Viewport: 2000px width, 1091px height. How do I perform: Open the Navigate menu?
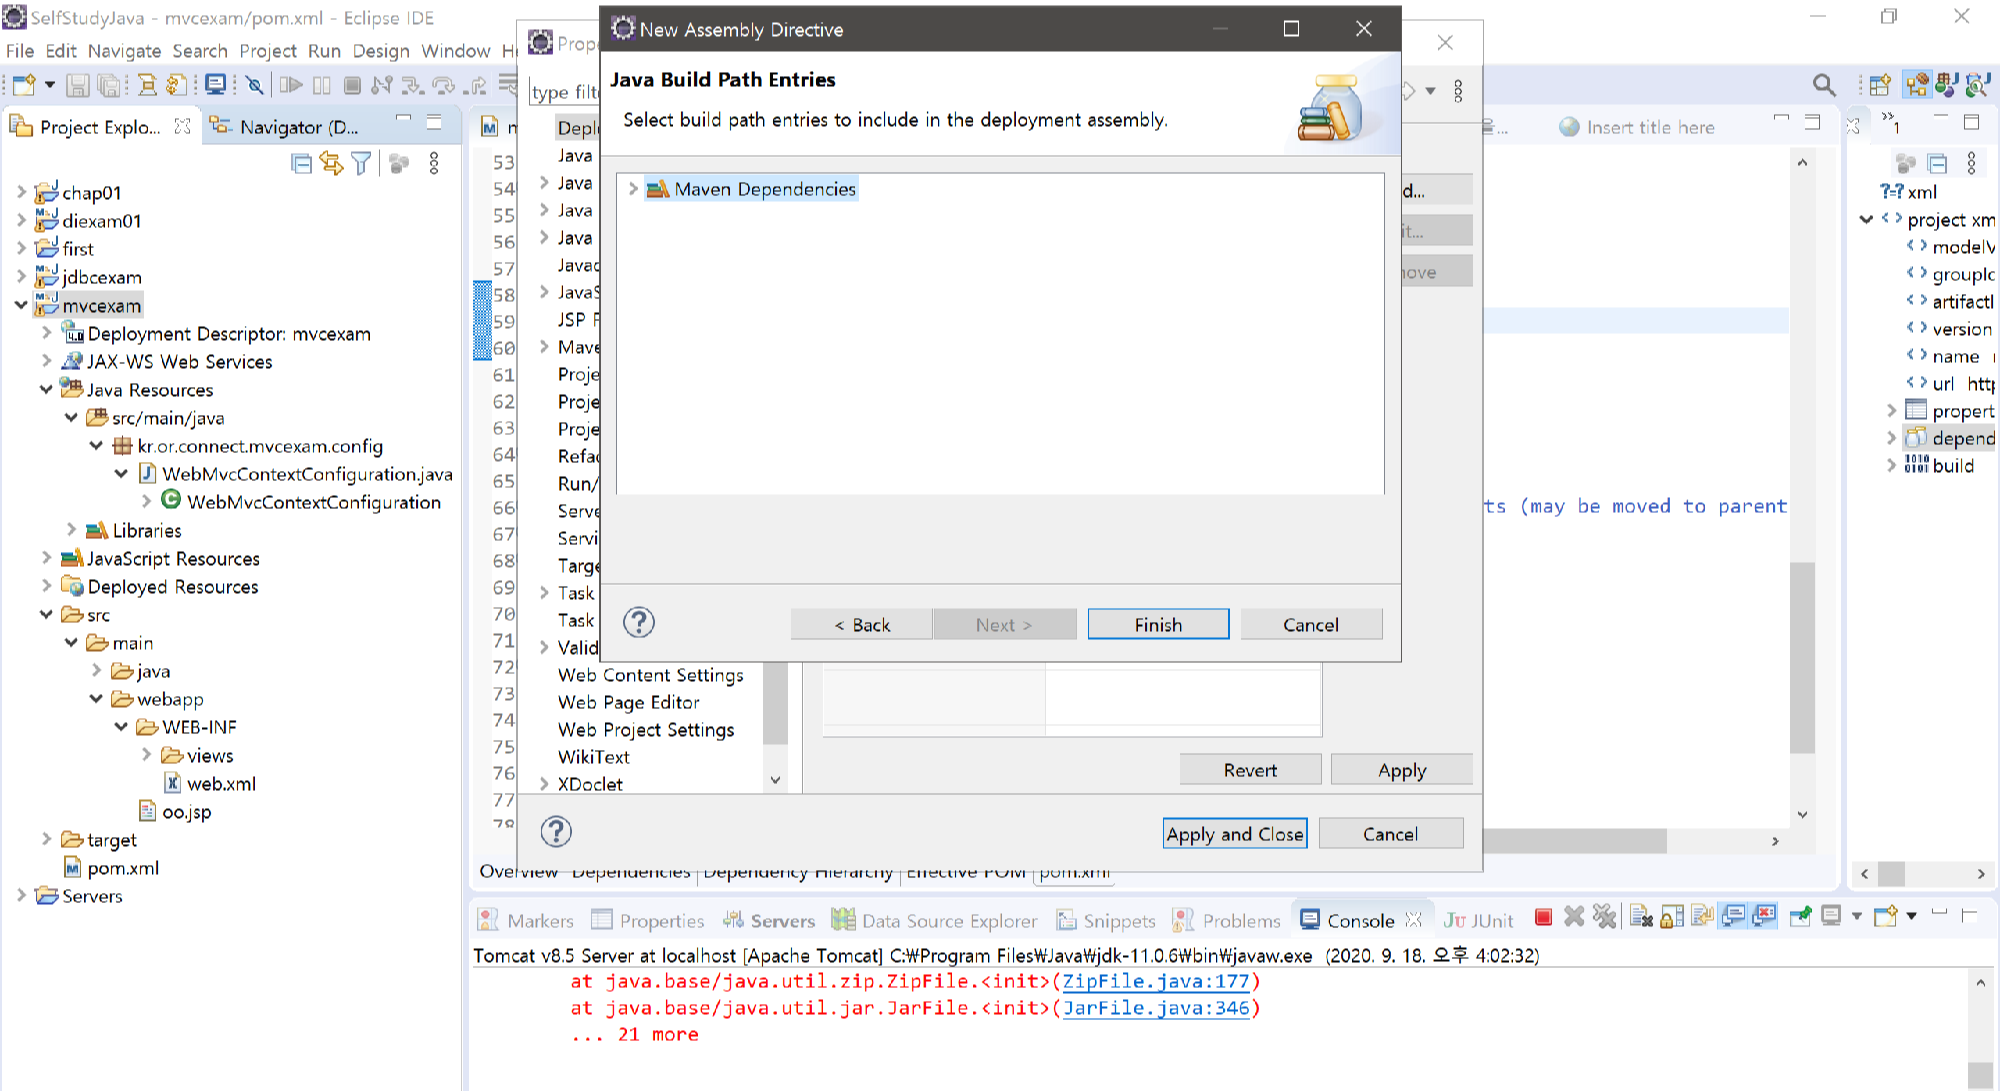pos(124,51)
